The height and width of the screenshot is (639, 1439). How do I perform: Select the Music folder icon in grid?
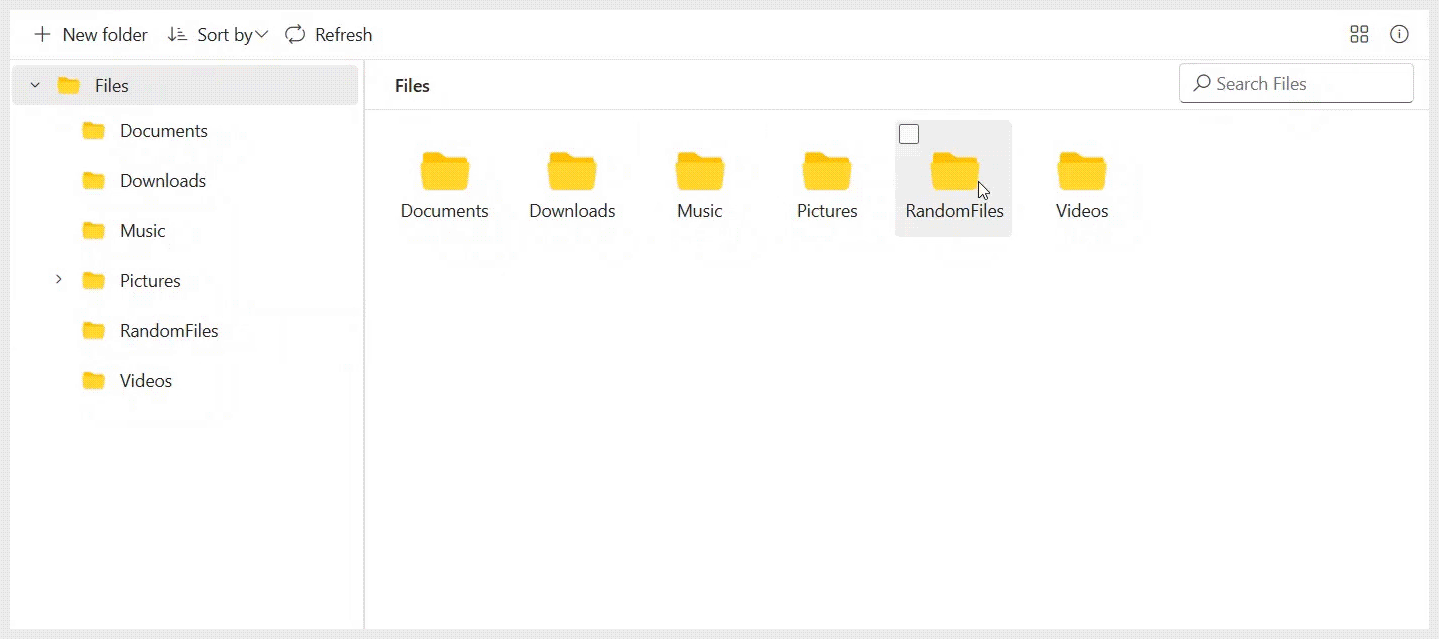click(700, 172)
